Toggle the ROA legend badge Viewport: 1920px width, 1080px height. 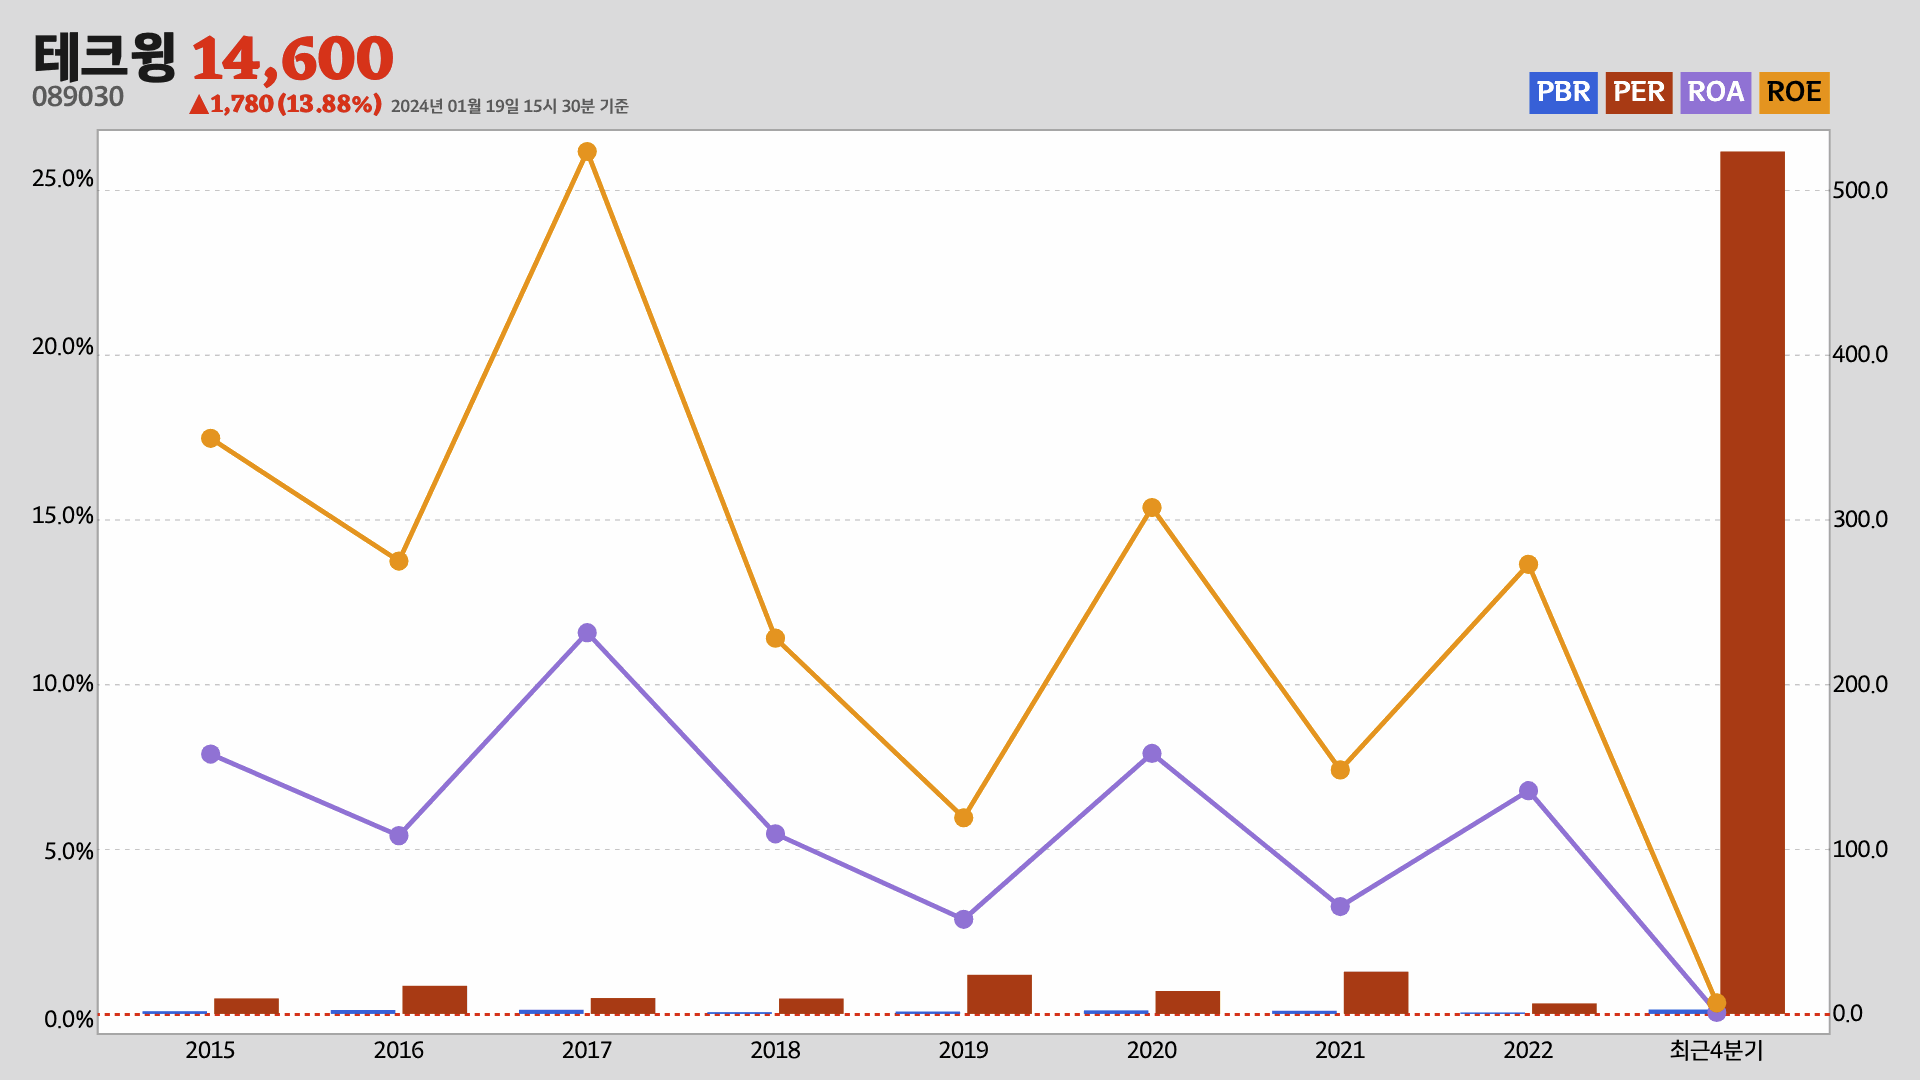click(1716, 92)
